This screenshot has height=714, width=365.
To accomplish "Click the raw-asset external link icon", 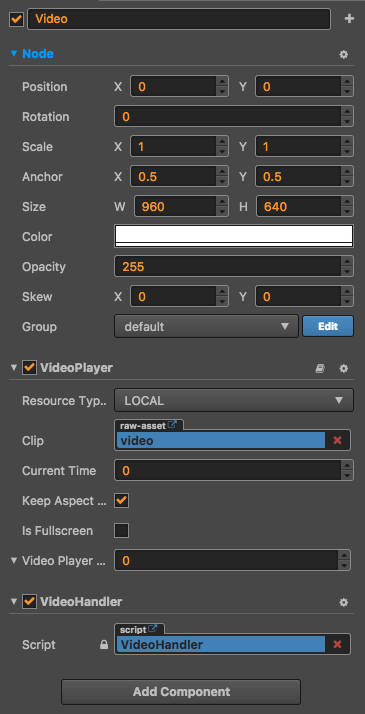I will coord(172,425).
